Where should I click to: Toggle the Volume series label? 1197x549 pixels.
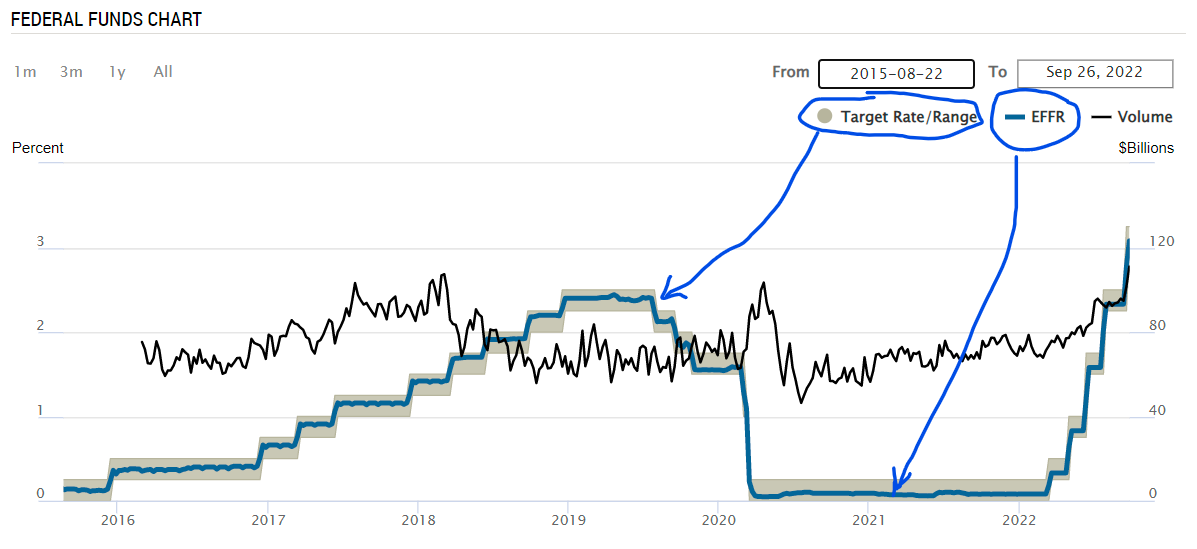point(1145,117)
